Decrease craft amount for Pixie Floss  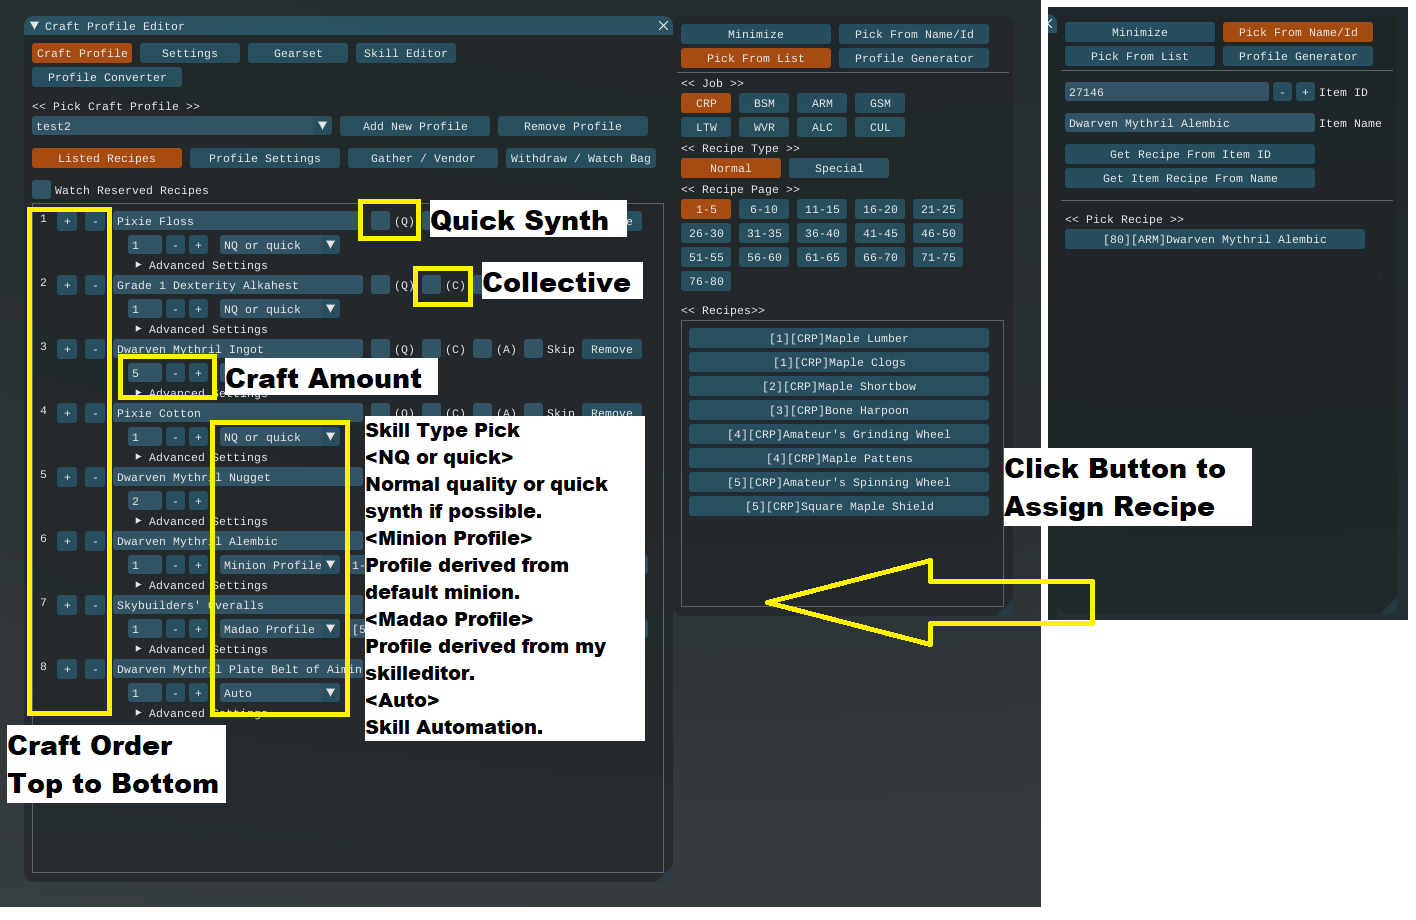coord(175,245)
